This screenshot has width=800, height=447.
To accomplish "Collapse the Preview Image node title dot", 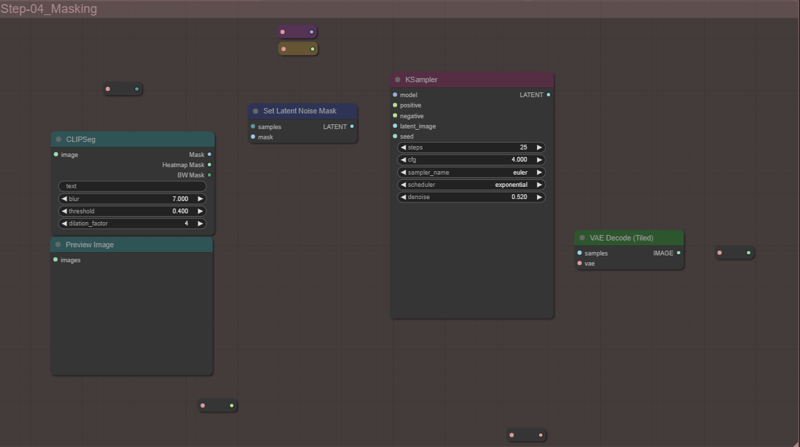I will point(58,244).
